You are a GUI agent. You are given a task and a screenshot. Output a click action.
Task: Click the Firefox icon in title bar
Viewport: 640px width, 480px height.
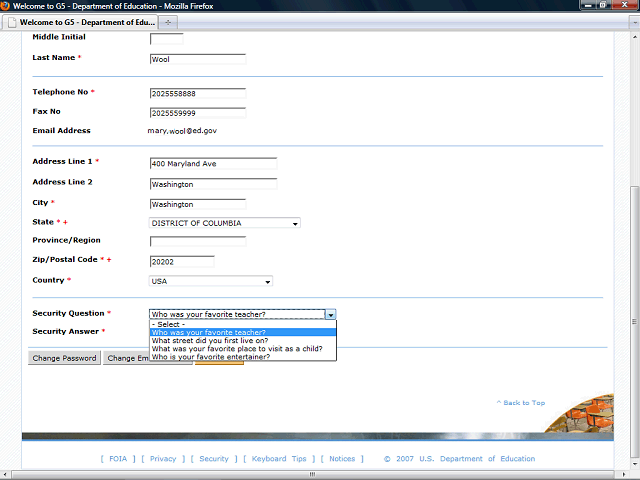[5, 6]
